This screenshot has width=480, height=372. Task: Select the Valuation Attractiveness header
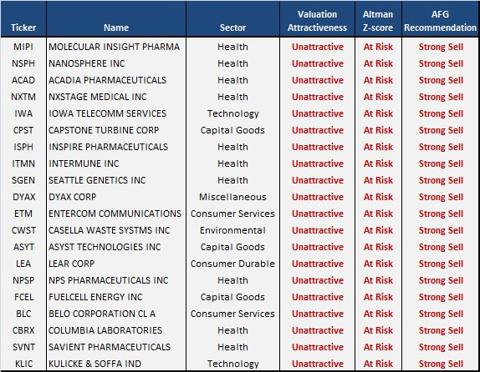[317, 21]
